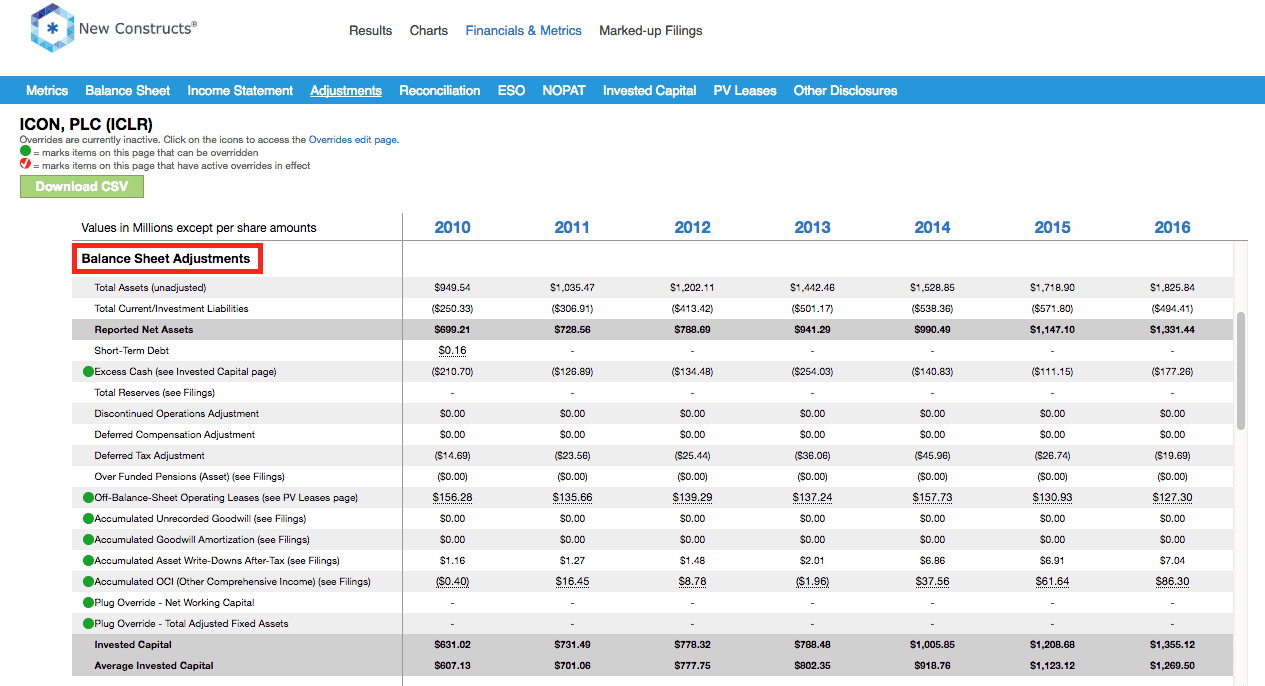View the Other Disclosures tab
Image resolution: width=1265 pixels, height=686 pixels.
tap(845, 90)
